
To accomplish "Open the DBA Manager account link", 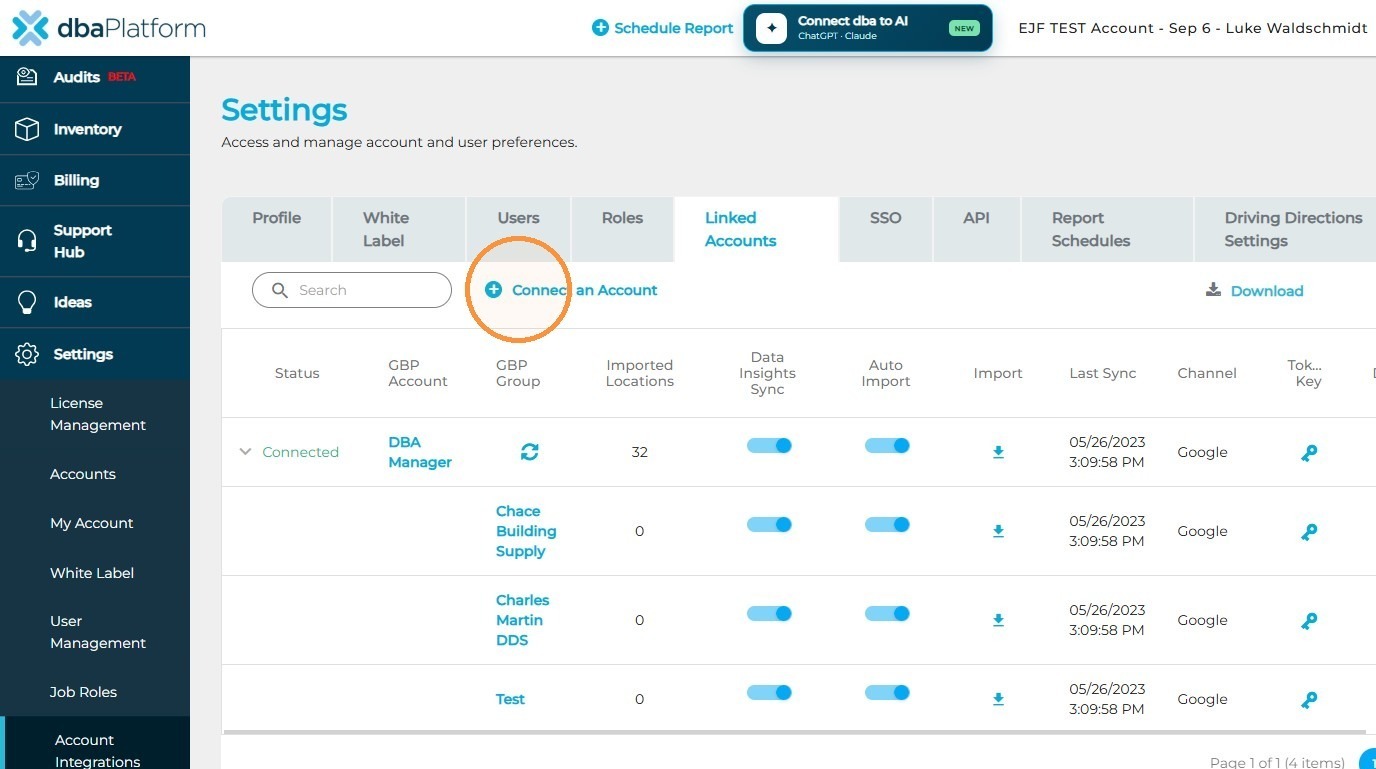I will coord(420,452).
